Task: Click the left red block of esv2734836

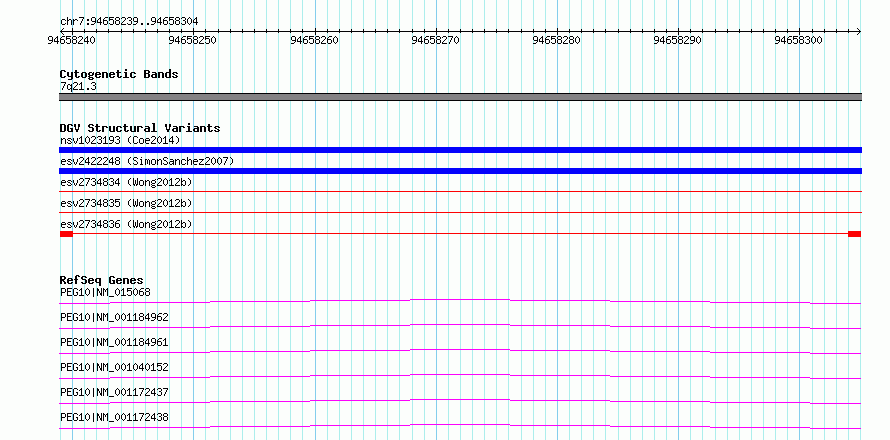Action: click(66, 234)
